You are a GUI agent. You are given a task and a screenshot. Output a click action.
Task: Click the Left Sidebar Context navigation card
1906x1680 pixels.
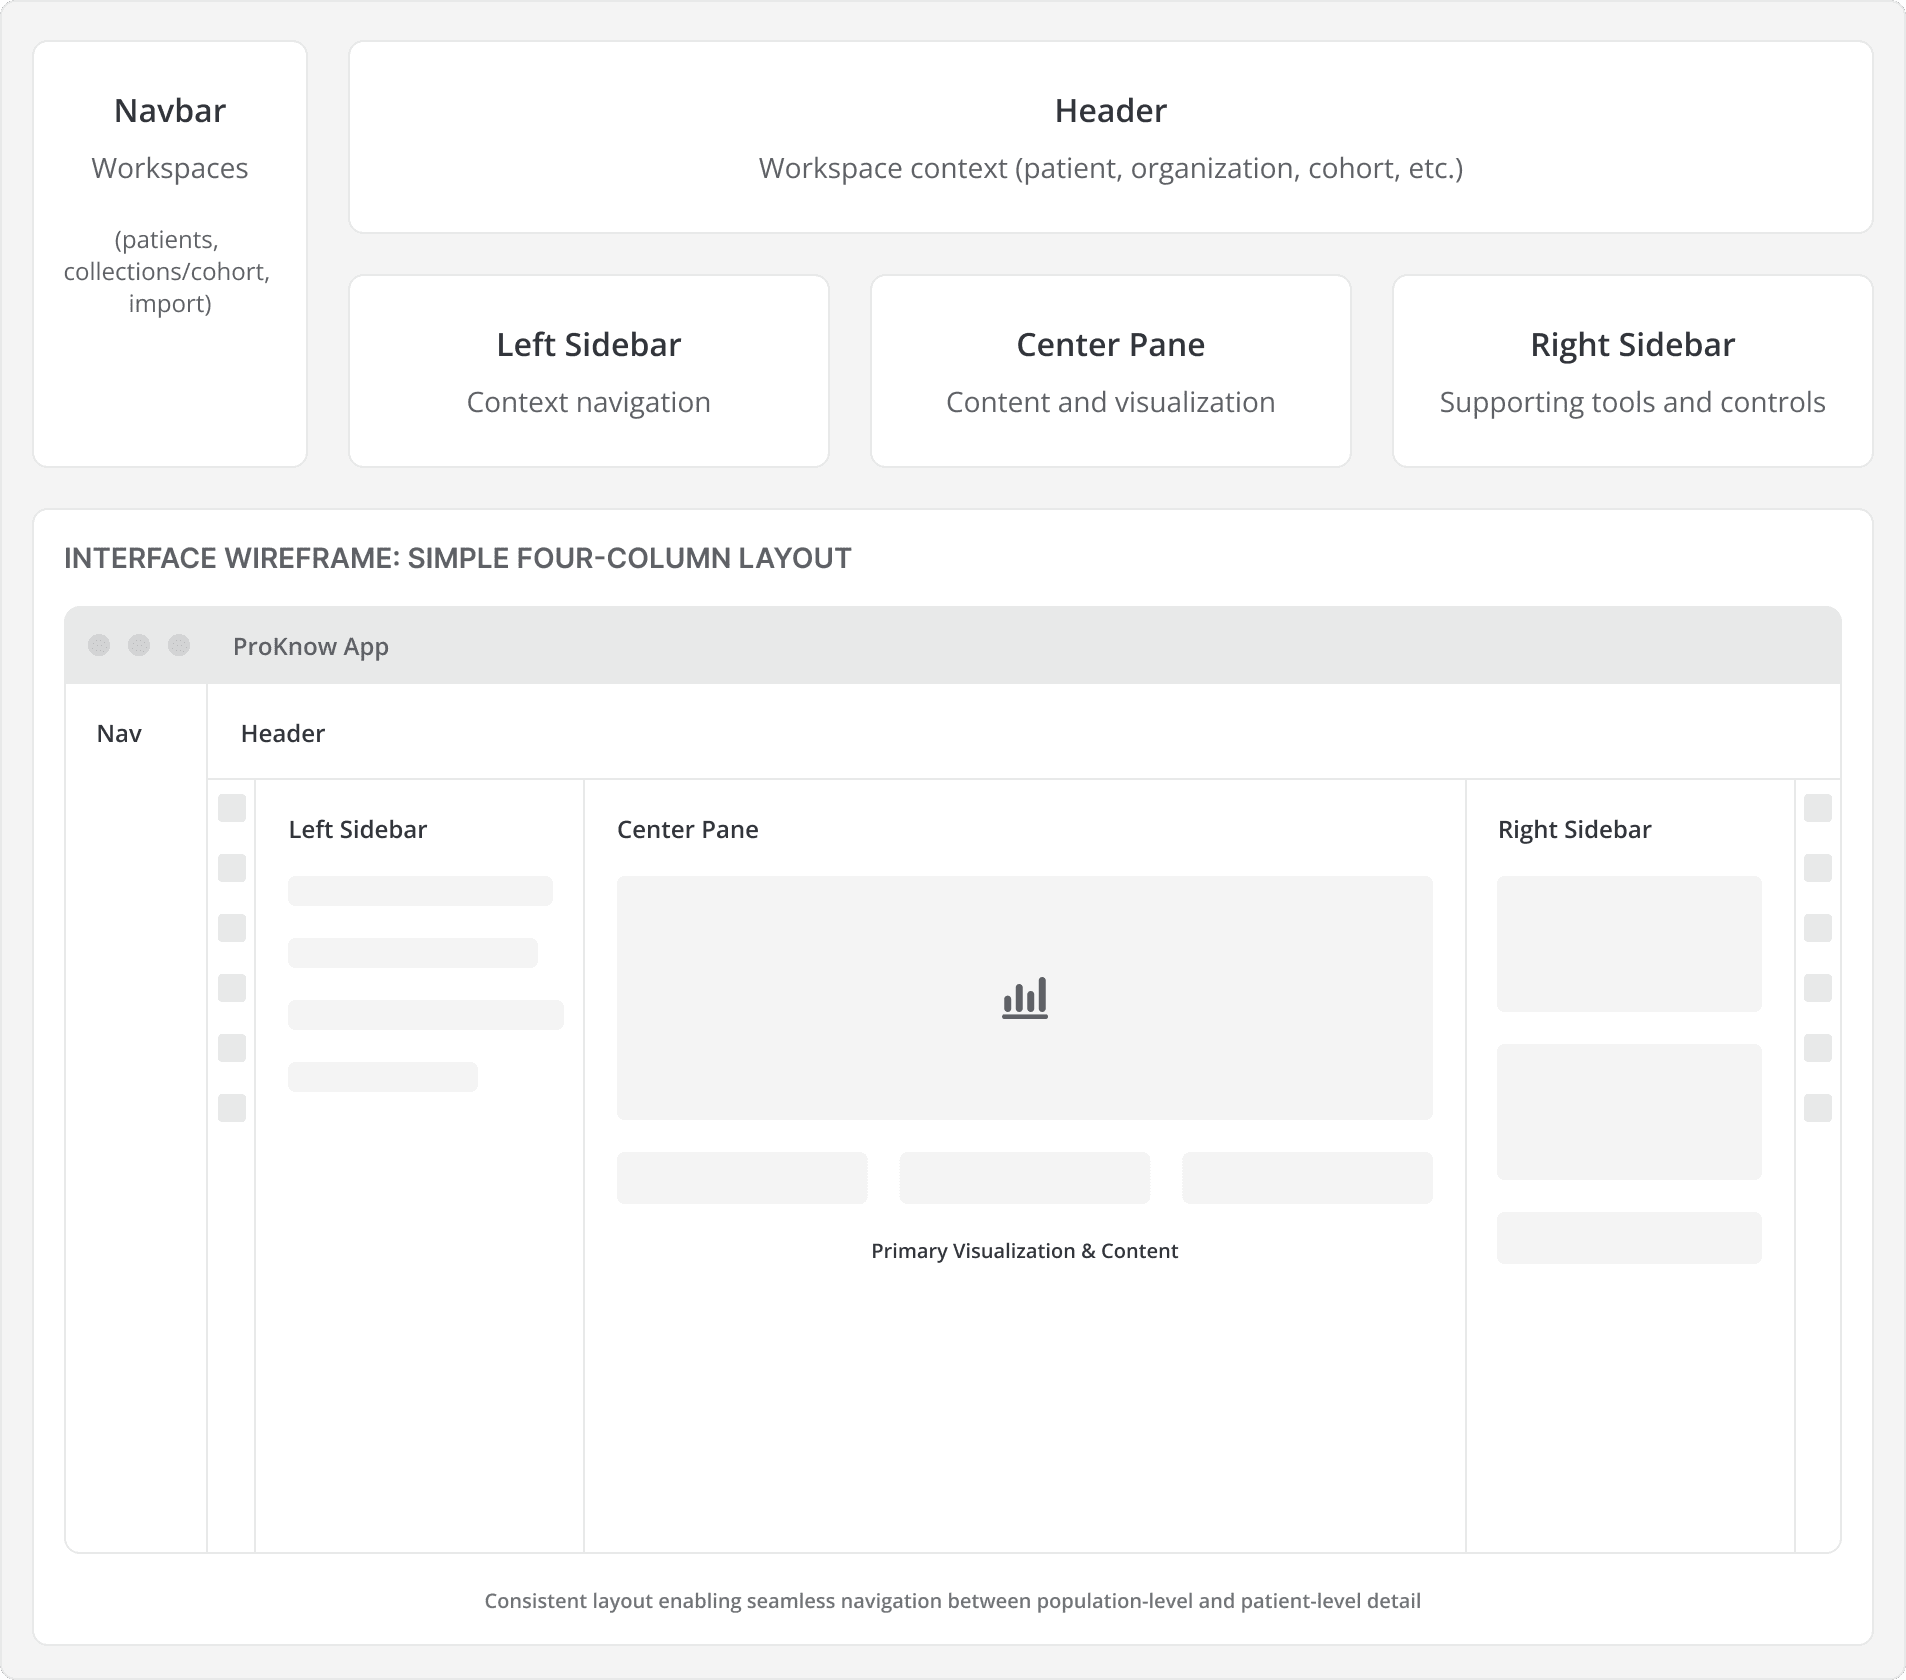(x=588, y=371)
